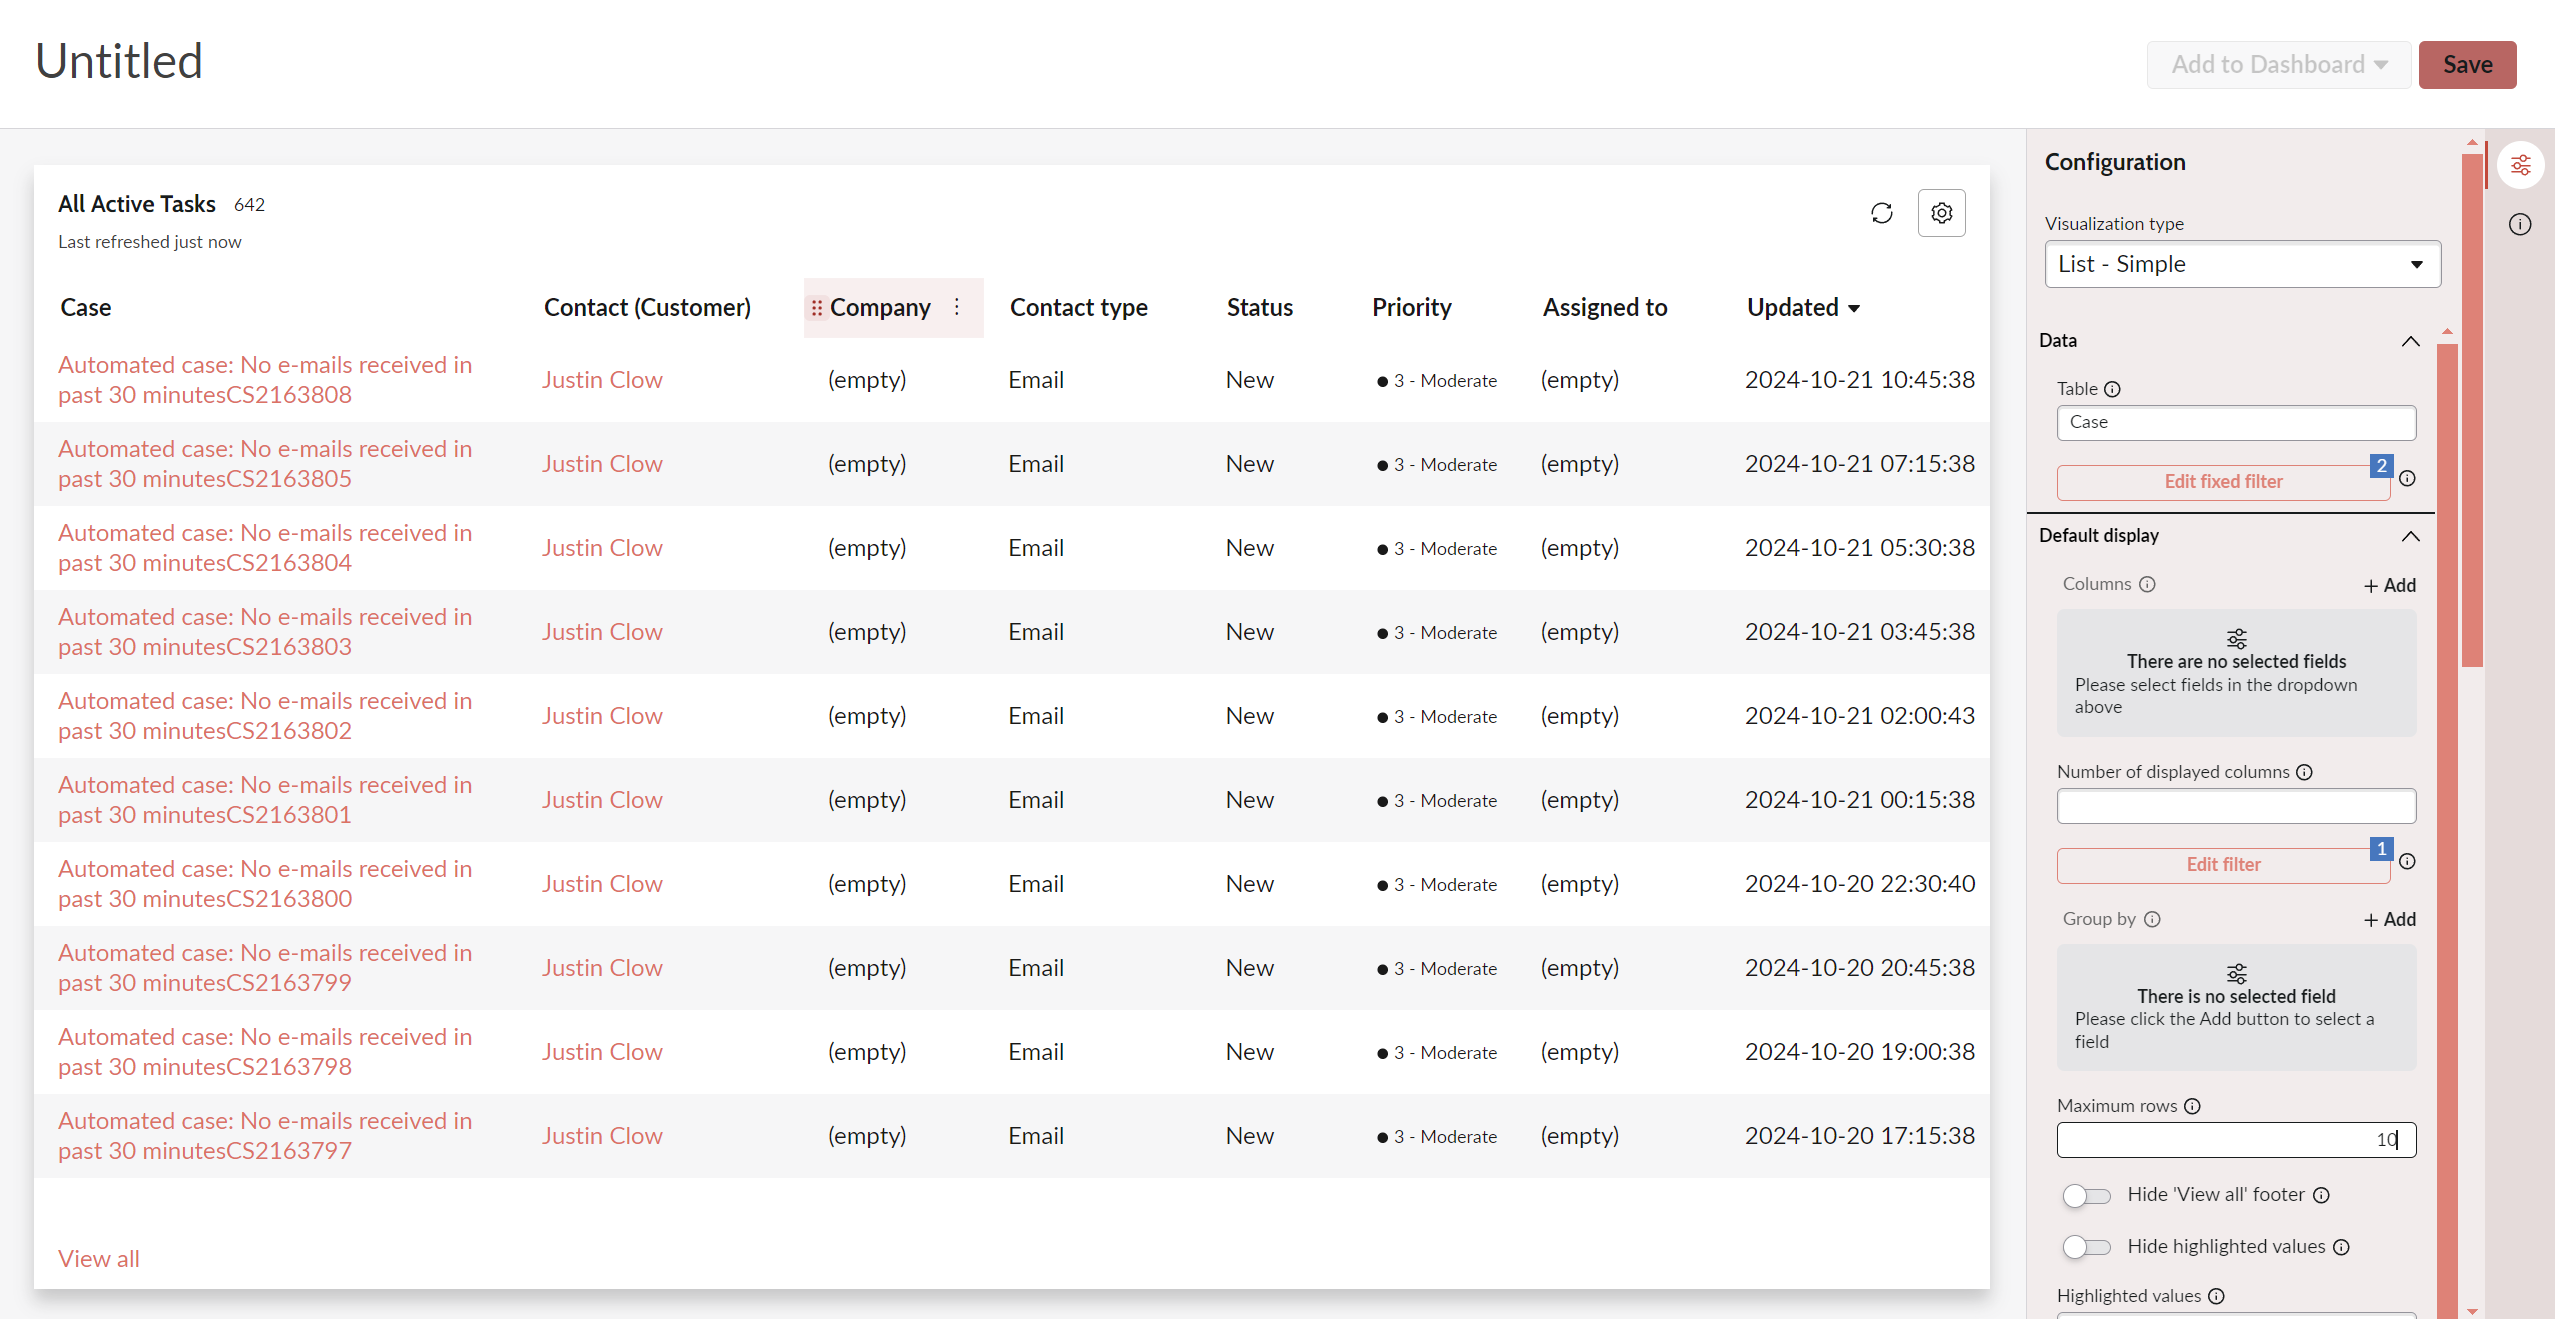Click the Edit fixed filter button
The height and width of the screenshot is (1319, 2555).
[2222, 481]
